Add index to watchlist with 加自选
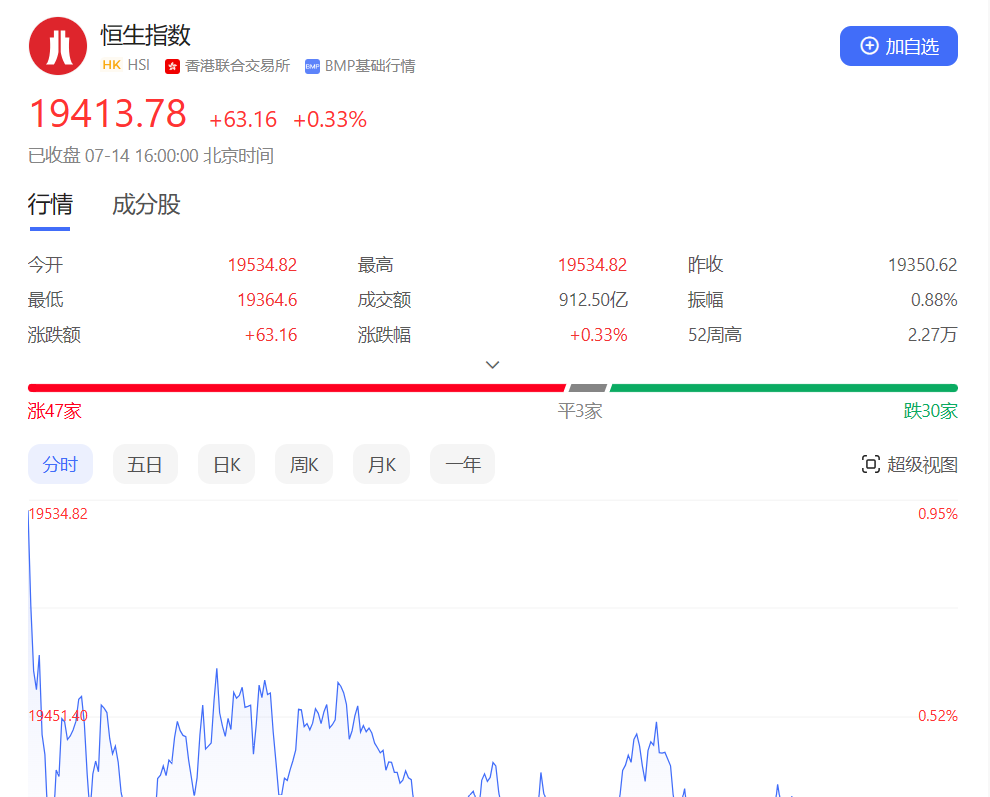 point(898,46)
